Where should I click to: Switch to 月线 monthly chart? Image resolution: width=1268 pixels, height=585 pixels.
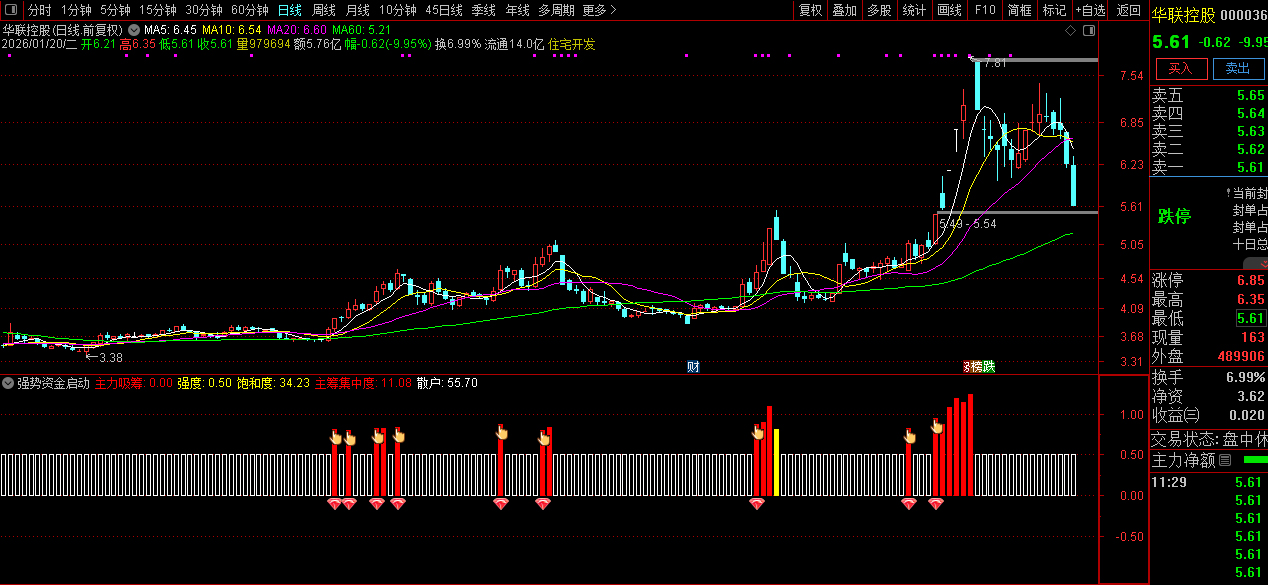coord(357,10)
